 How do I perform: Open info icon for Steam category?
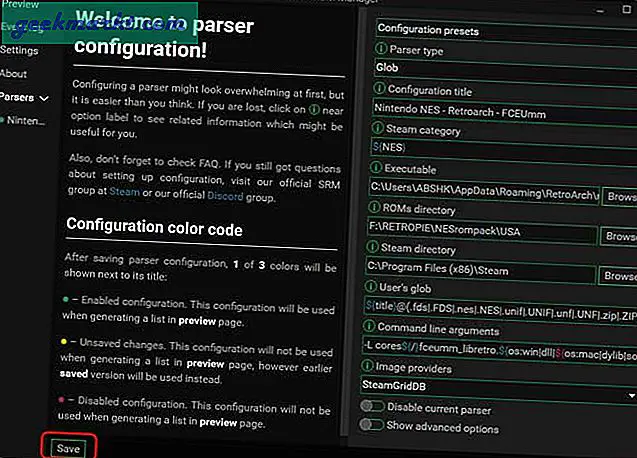(x=381, y=128)
